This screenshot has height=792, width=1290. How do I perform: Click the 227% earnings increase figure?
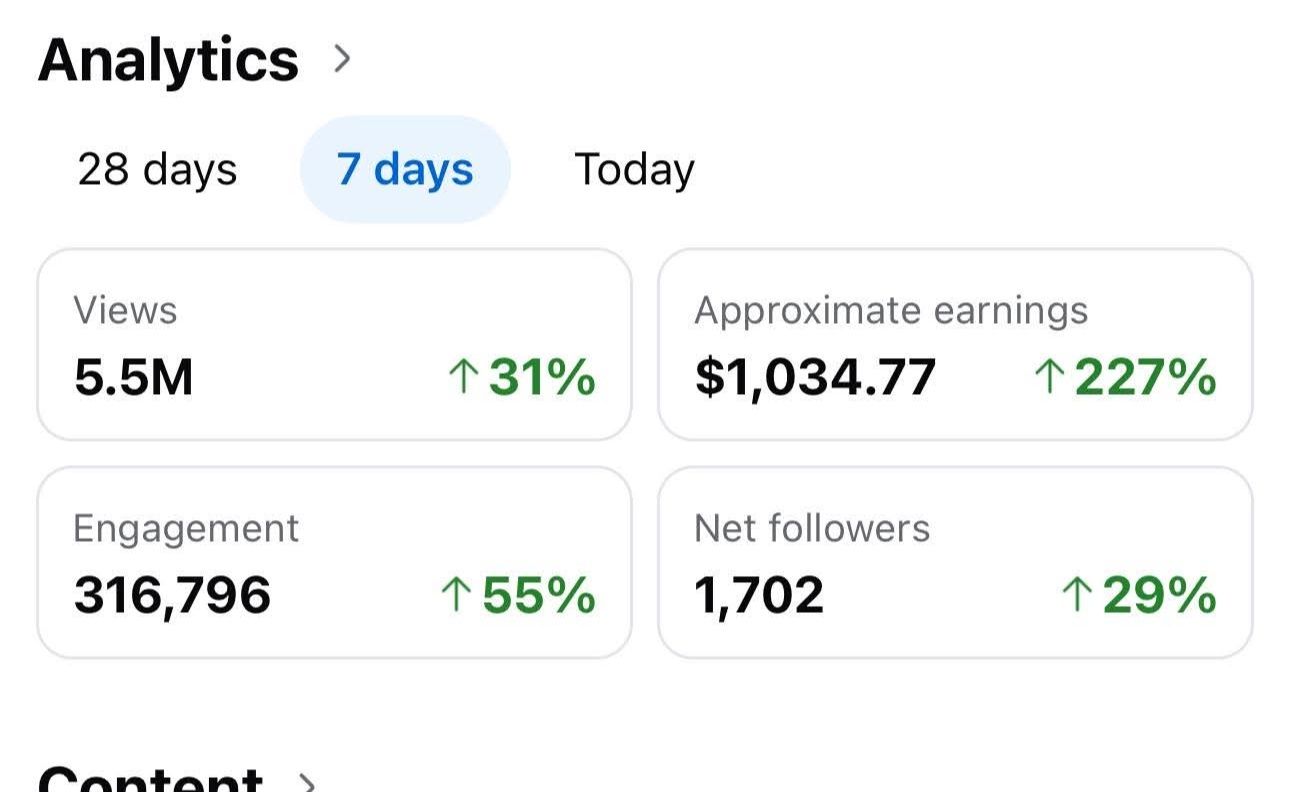[1145, 378]
